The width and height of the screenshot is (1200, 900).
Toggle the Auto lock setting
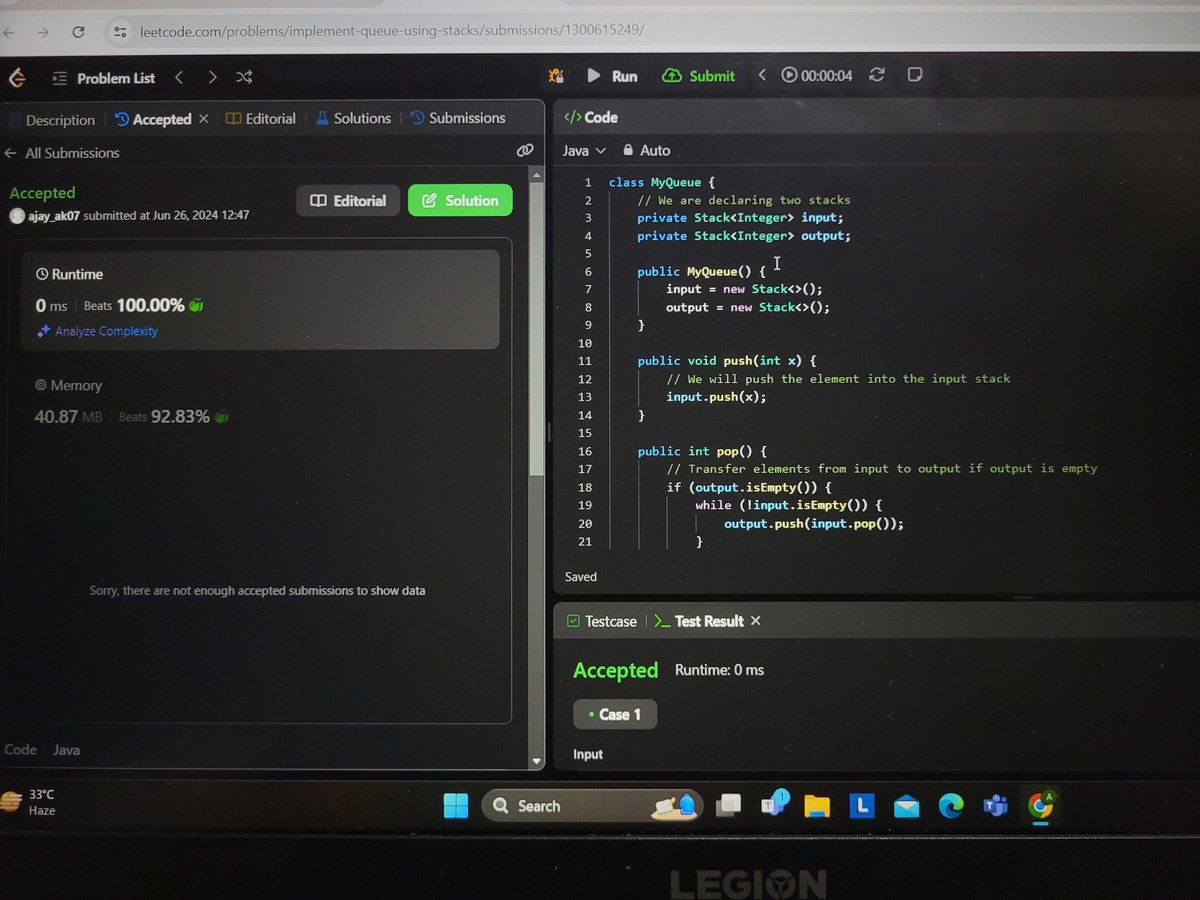pyautogui.click(x=646, y=150)
